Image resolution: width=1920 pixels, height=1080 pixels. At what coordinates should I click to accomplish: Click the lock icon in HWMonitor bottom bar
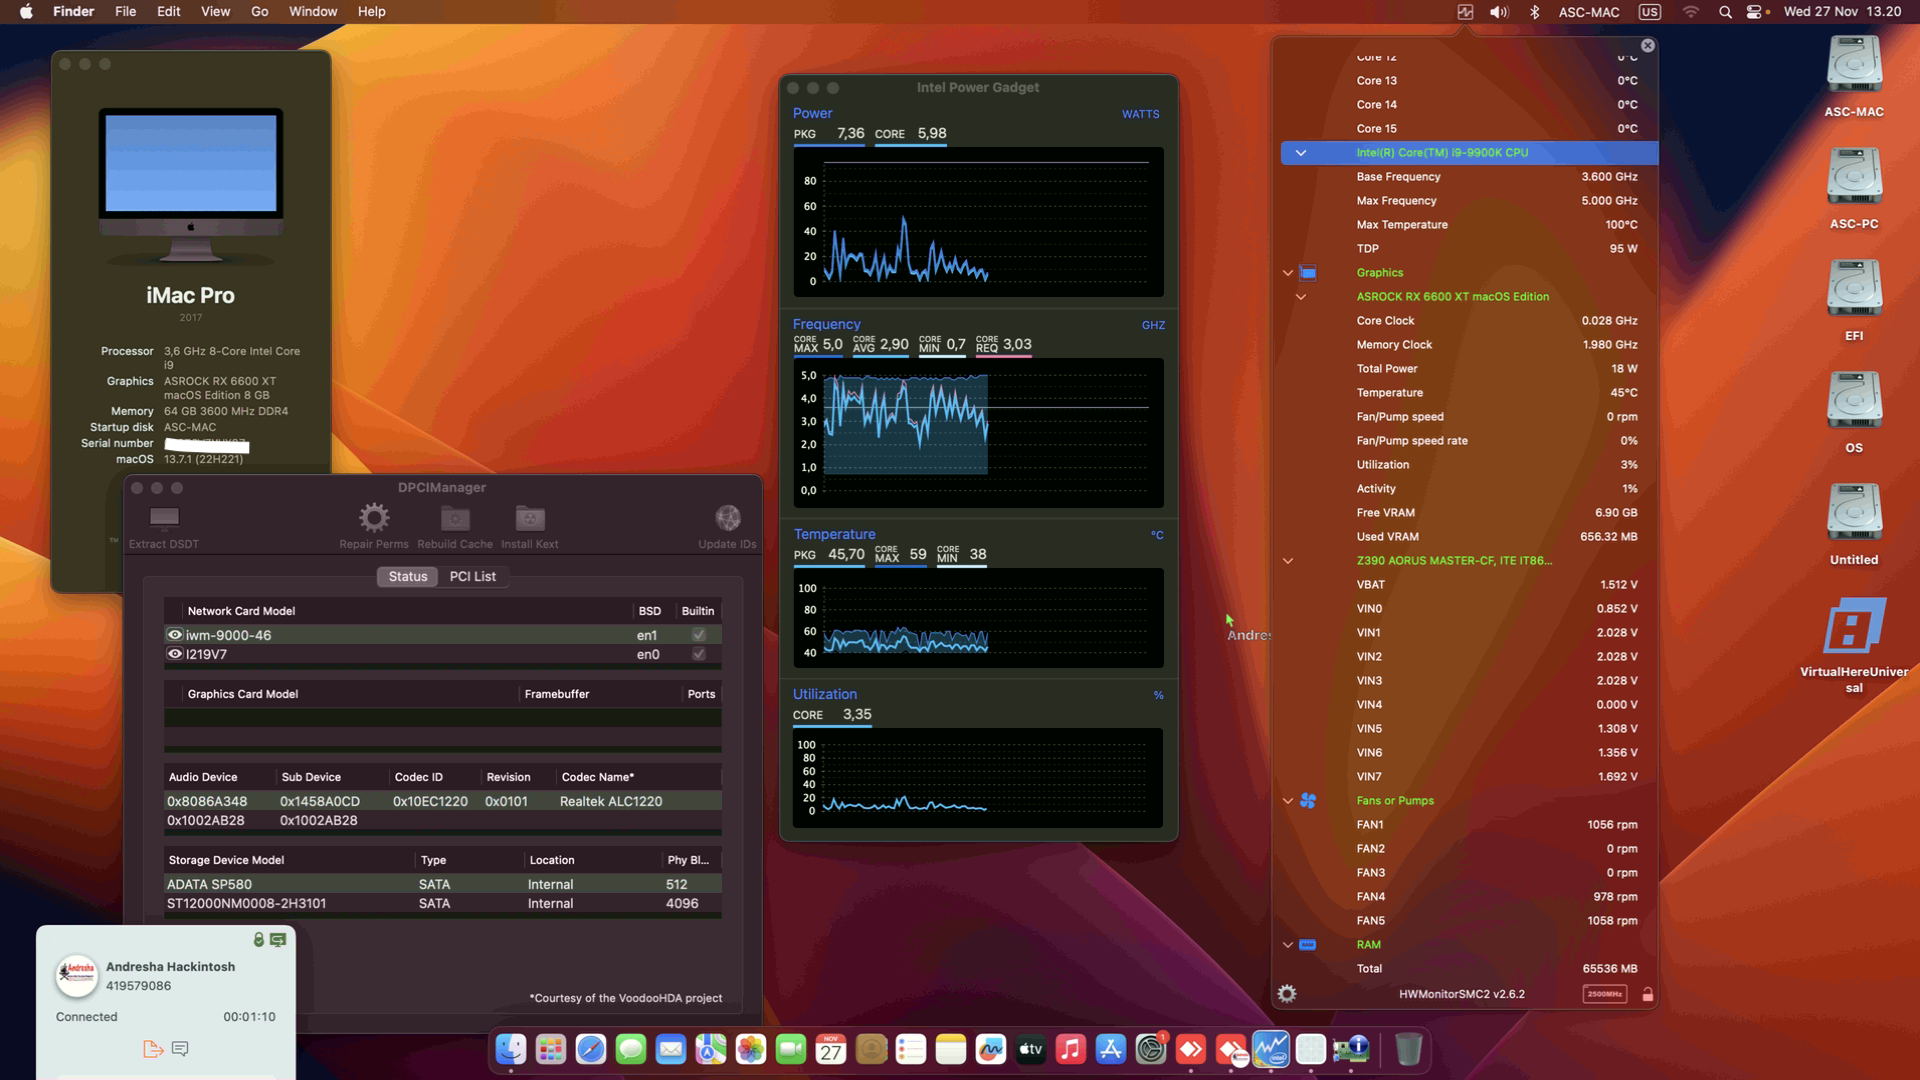click(x=1647, y=995)
